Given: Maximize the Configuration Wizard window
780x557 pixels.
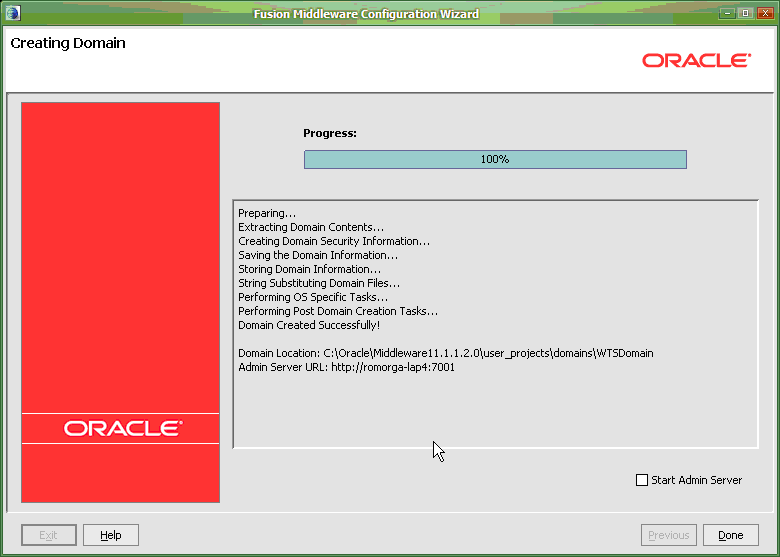Looking at the screenshot, I should click(746, 13).
